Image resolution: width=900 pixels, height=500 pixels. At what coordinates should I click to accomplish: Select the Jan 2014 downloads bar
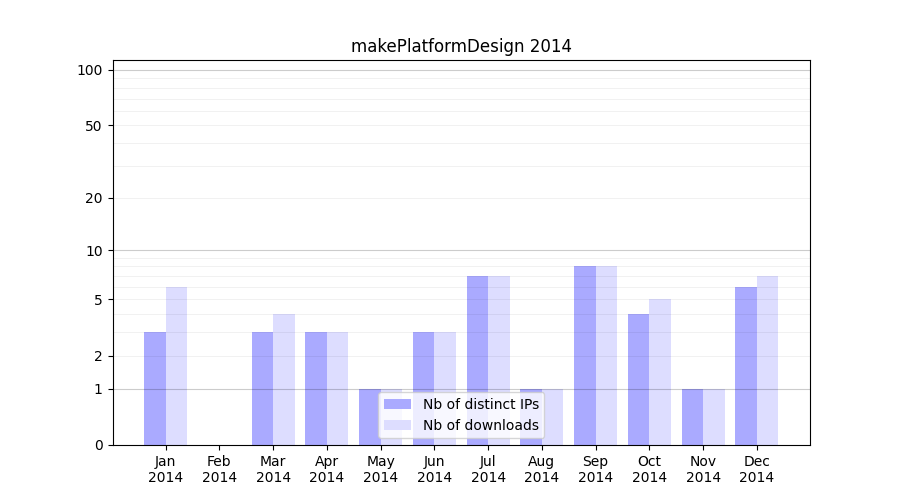177,366
